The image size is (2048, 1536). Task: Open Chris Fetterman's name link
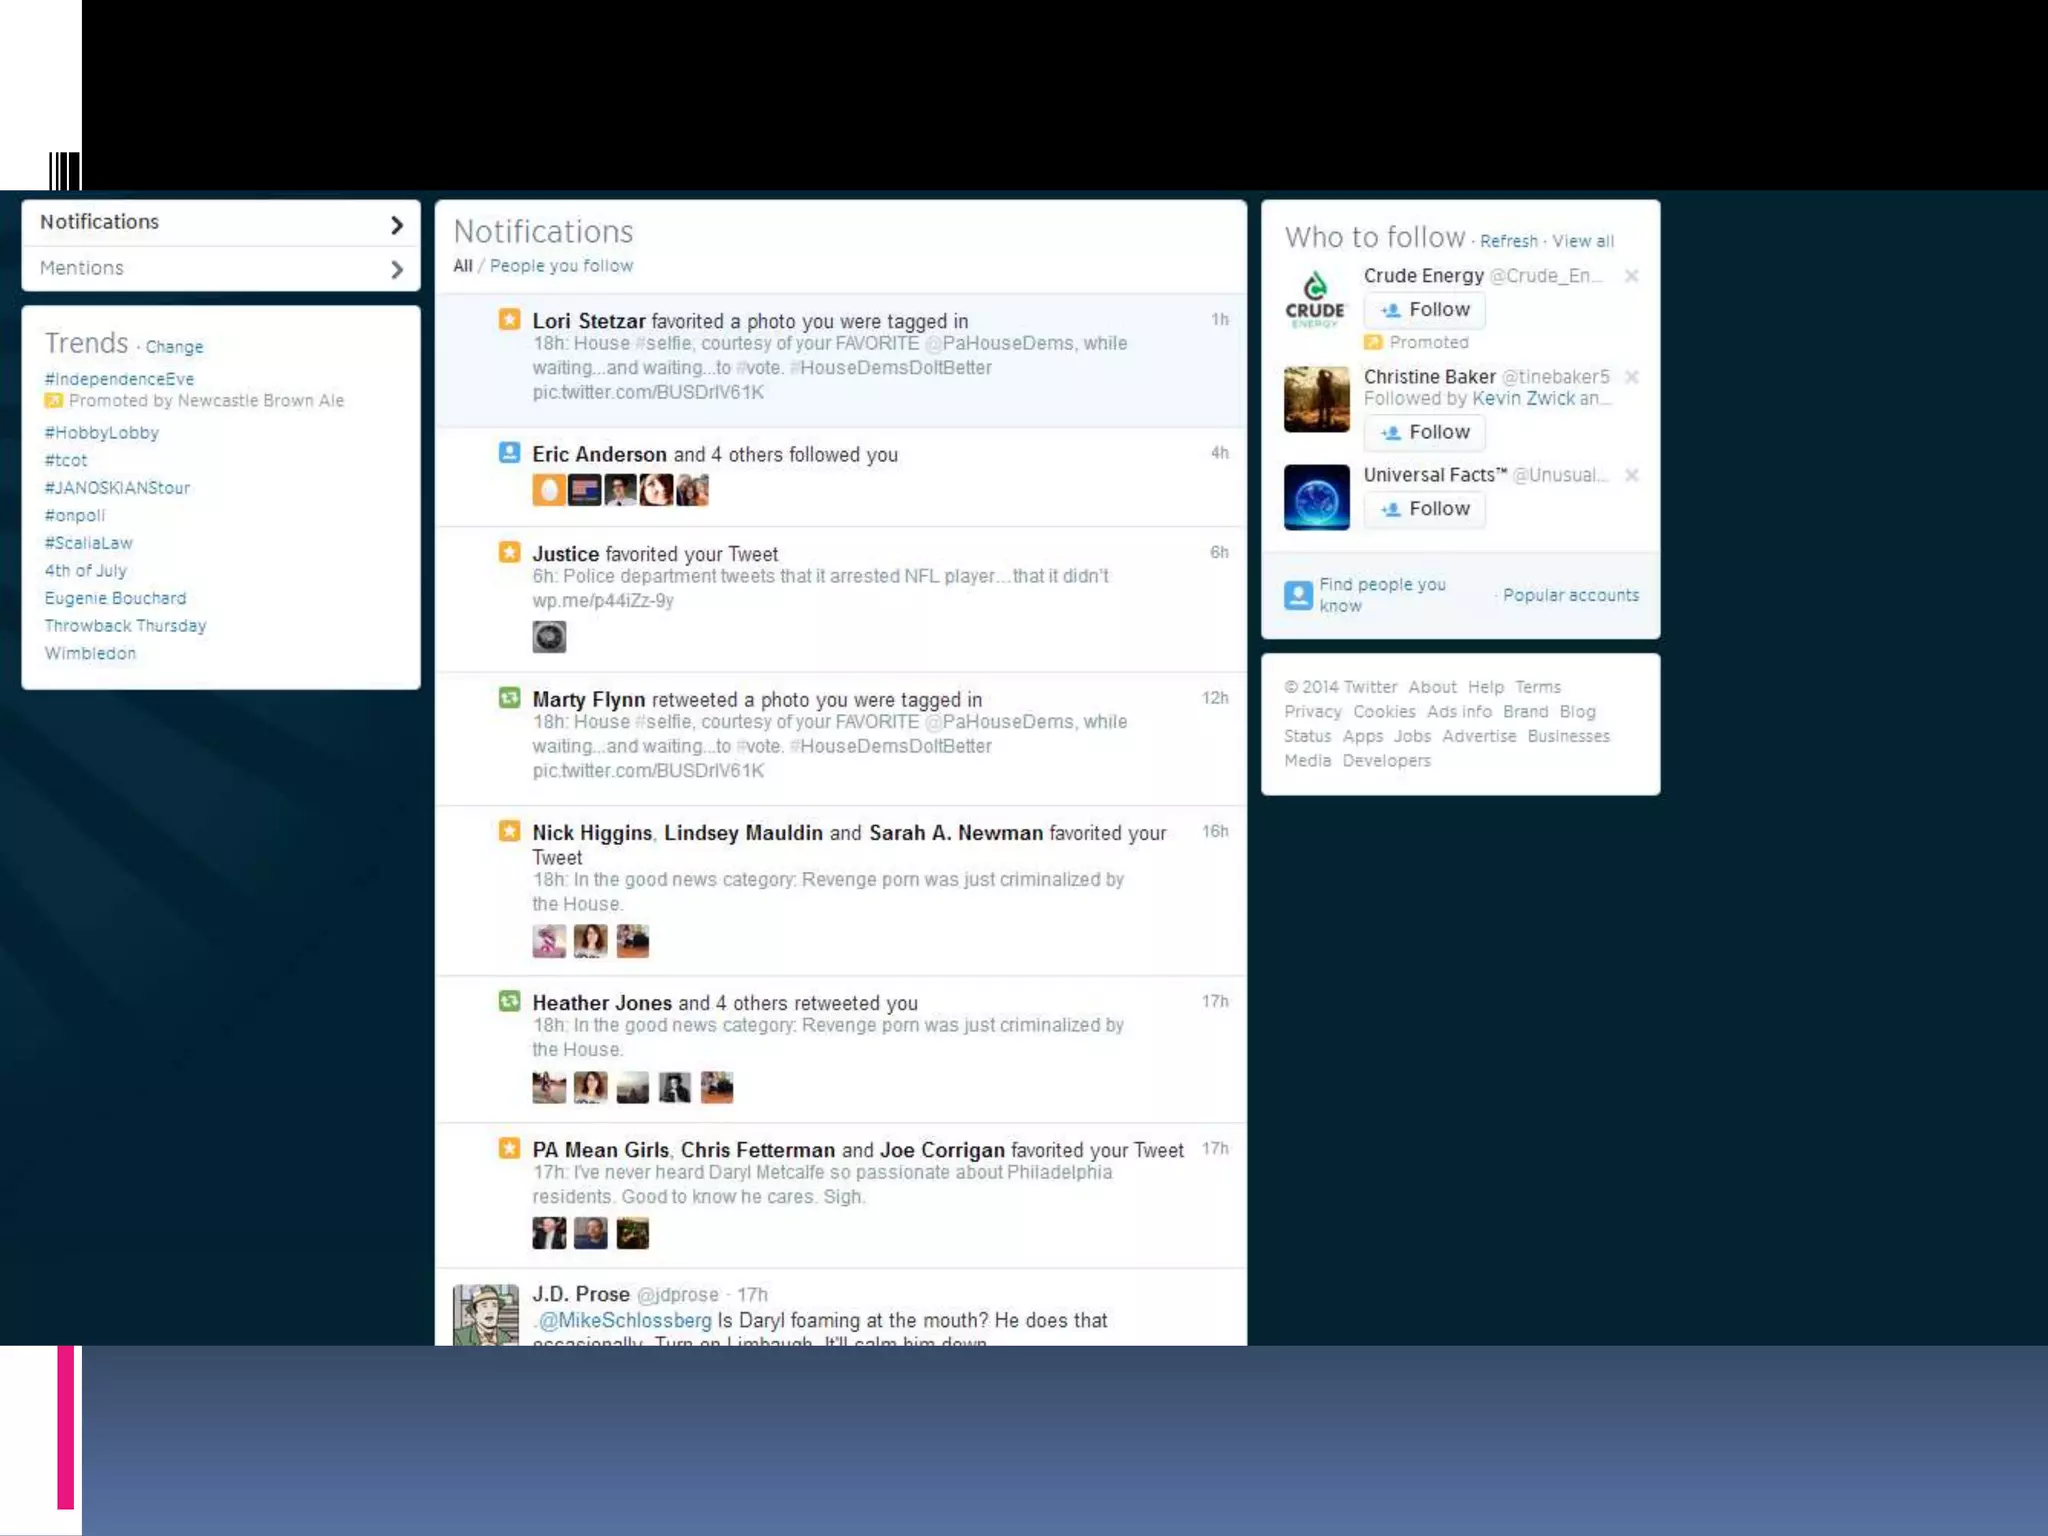point(758,1150)
